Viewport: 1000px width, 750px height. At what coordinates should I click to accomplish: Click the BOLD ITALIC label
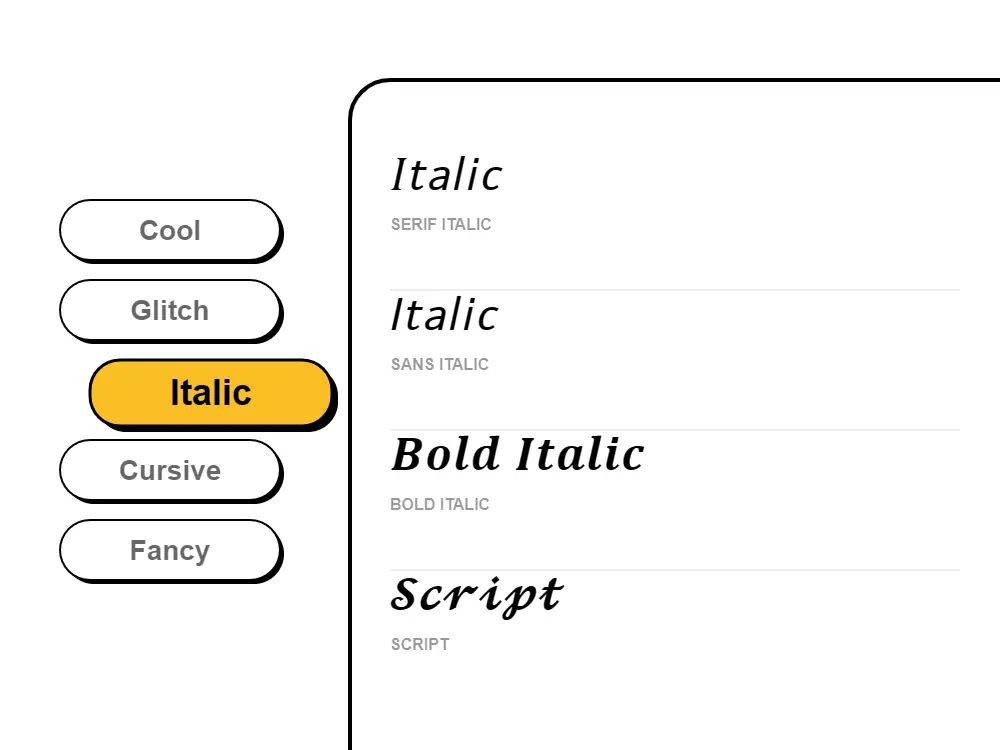[x=440, y=504]
